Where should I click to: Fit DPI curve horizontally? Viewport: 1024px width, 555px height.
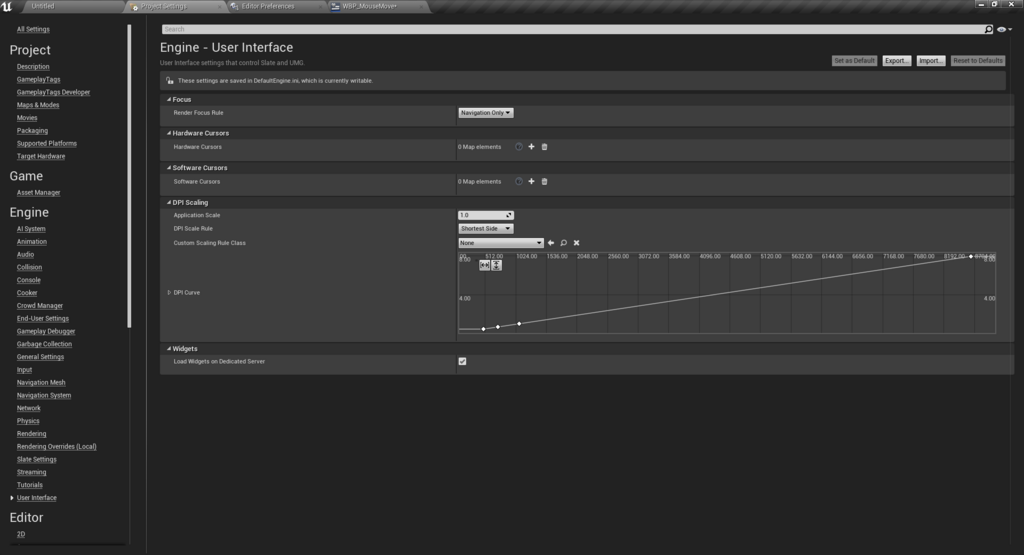(485, 265)
